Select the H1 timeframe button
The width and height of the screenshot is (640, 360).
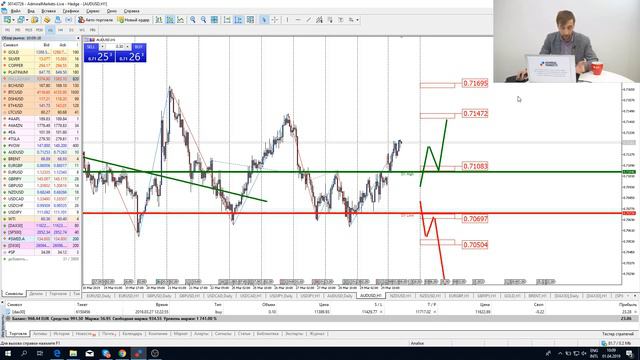tap(50, 30)
